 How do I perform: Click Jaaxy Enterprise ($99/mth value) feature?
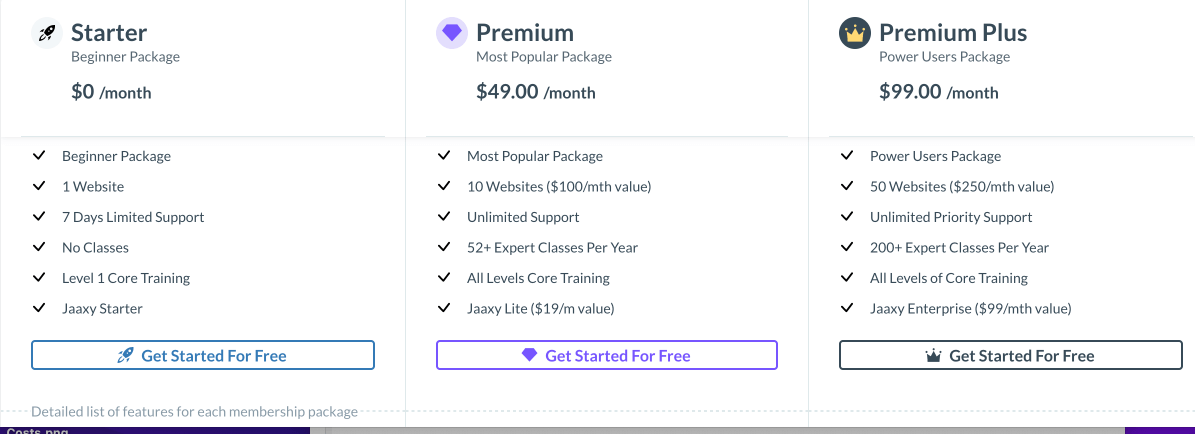click(x=971, y=309)
